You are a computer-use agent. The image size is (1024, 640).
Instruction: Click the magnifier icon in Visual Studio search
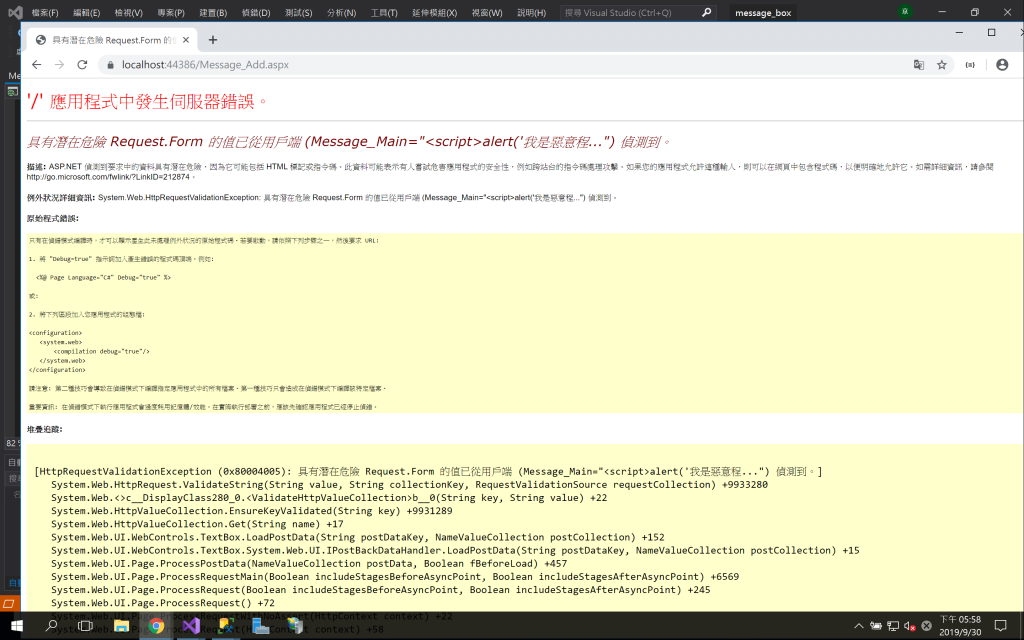click(x=707, y=12)
